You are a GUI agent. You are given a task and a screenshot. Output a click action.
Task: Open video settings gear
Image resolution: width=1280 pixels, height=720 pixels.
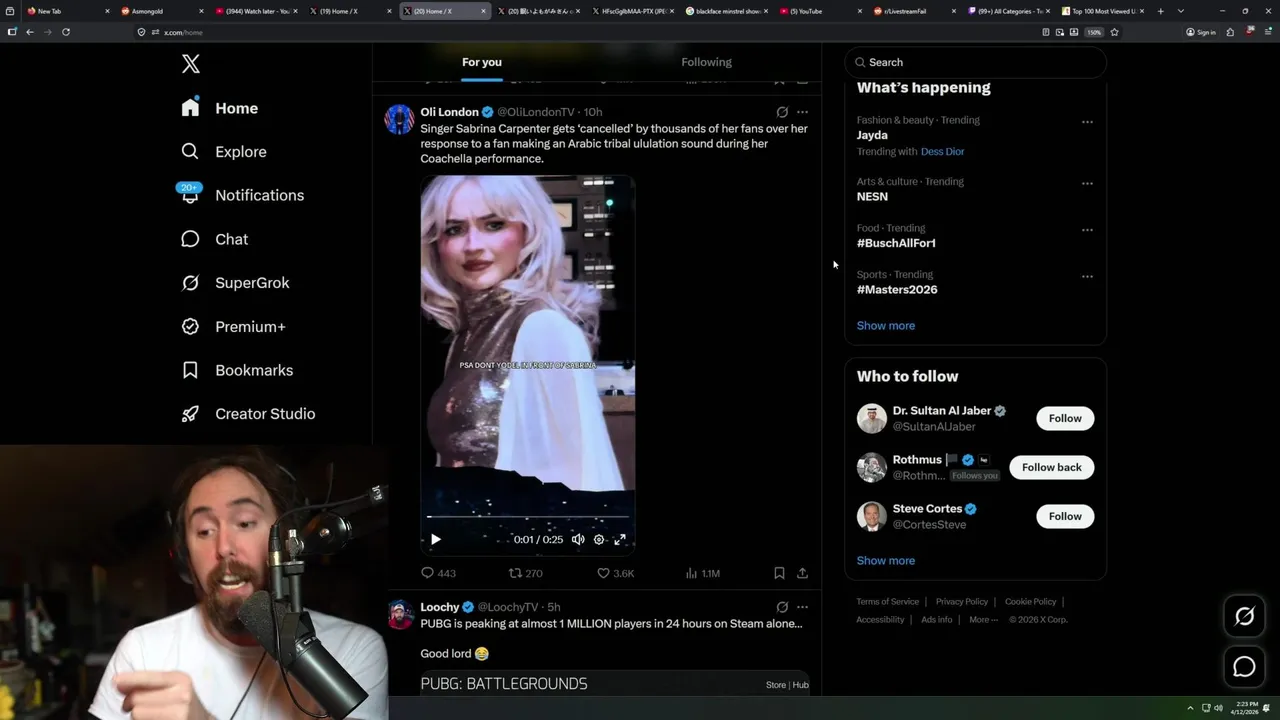point(599,539)
